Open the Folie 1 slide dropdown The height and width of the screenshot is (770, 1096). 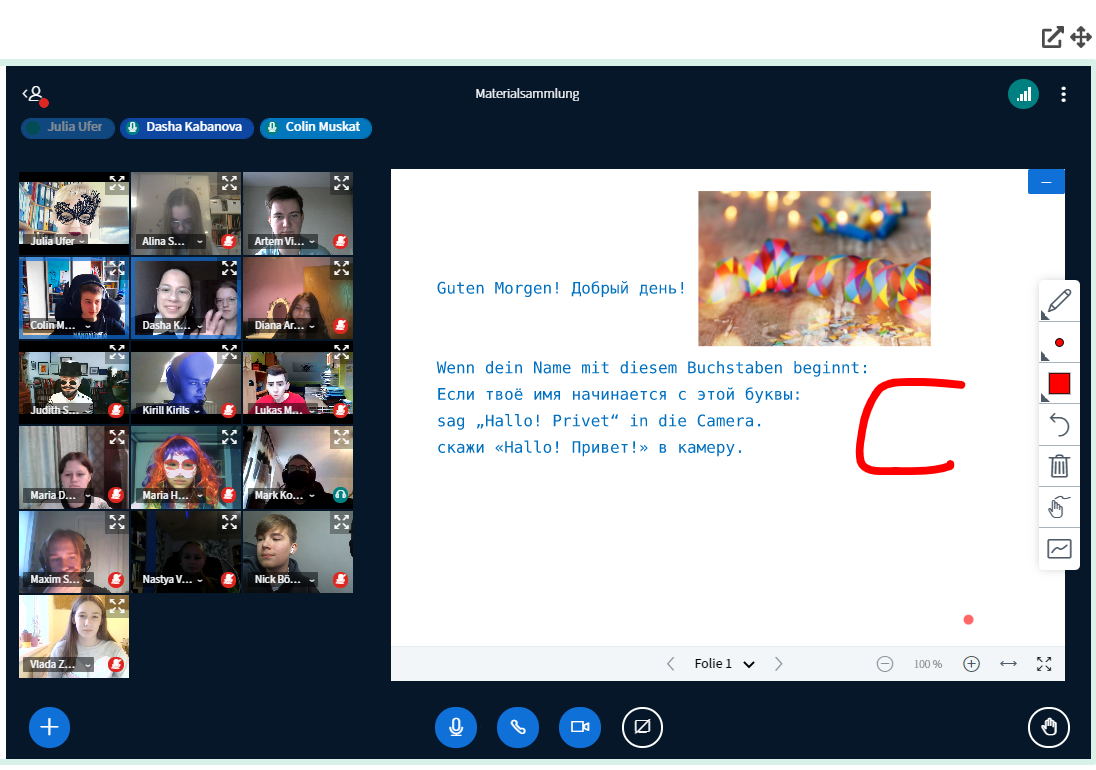coord(724,664)
